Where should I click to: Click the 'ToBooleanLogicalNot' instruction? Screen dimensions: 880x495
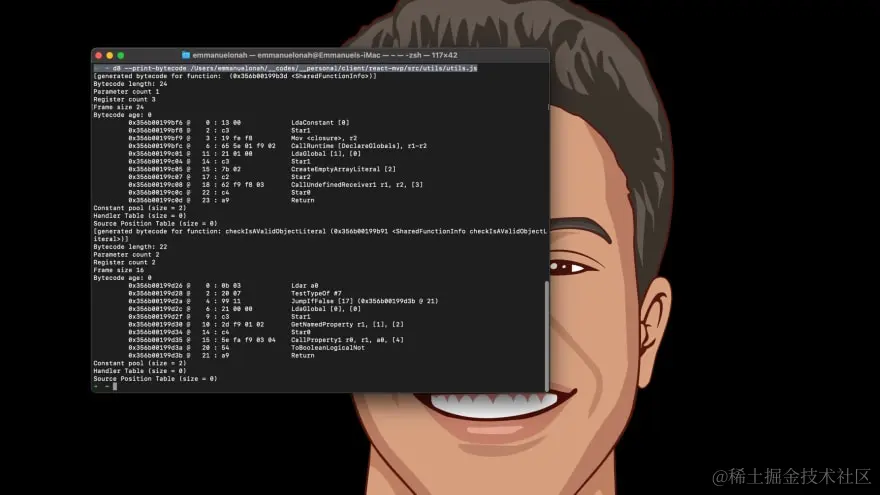click(x=328, y=348)
